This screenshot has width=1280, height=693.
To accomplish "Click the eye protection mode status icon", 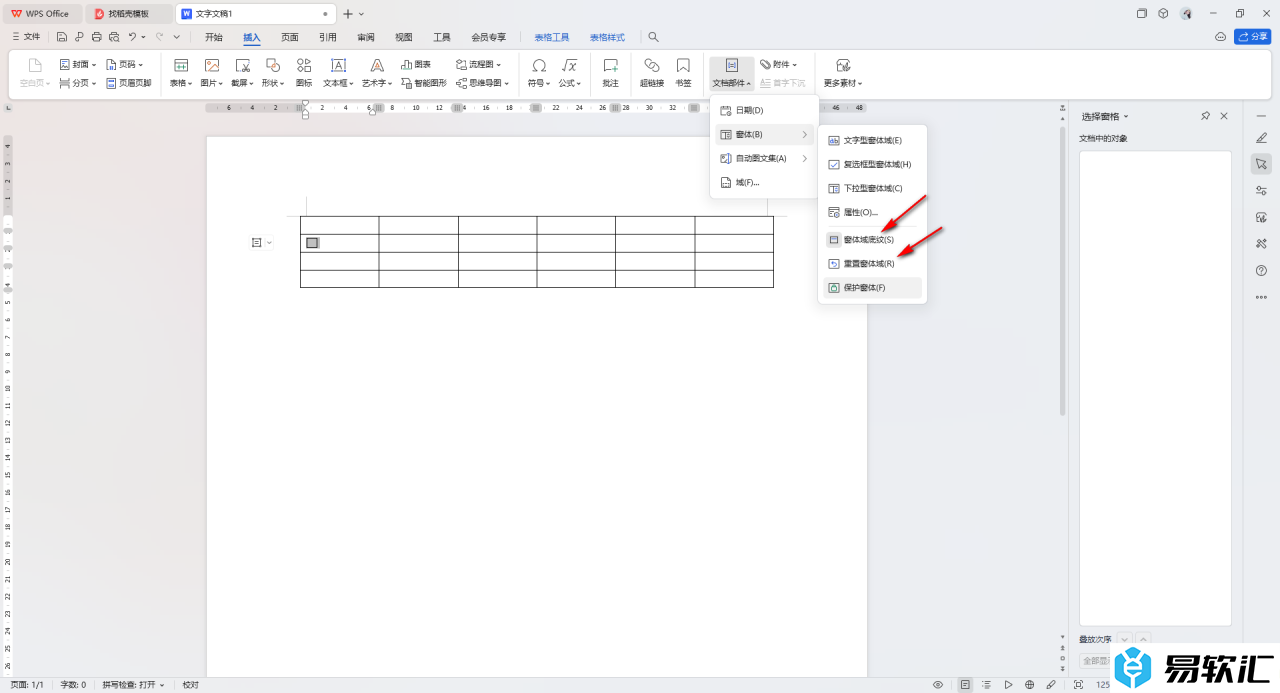I will (x=938, y=685).
